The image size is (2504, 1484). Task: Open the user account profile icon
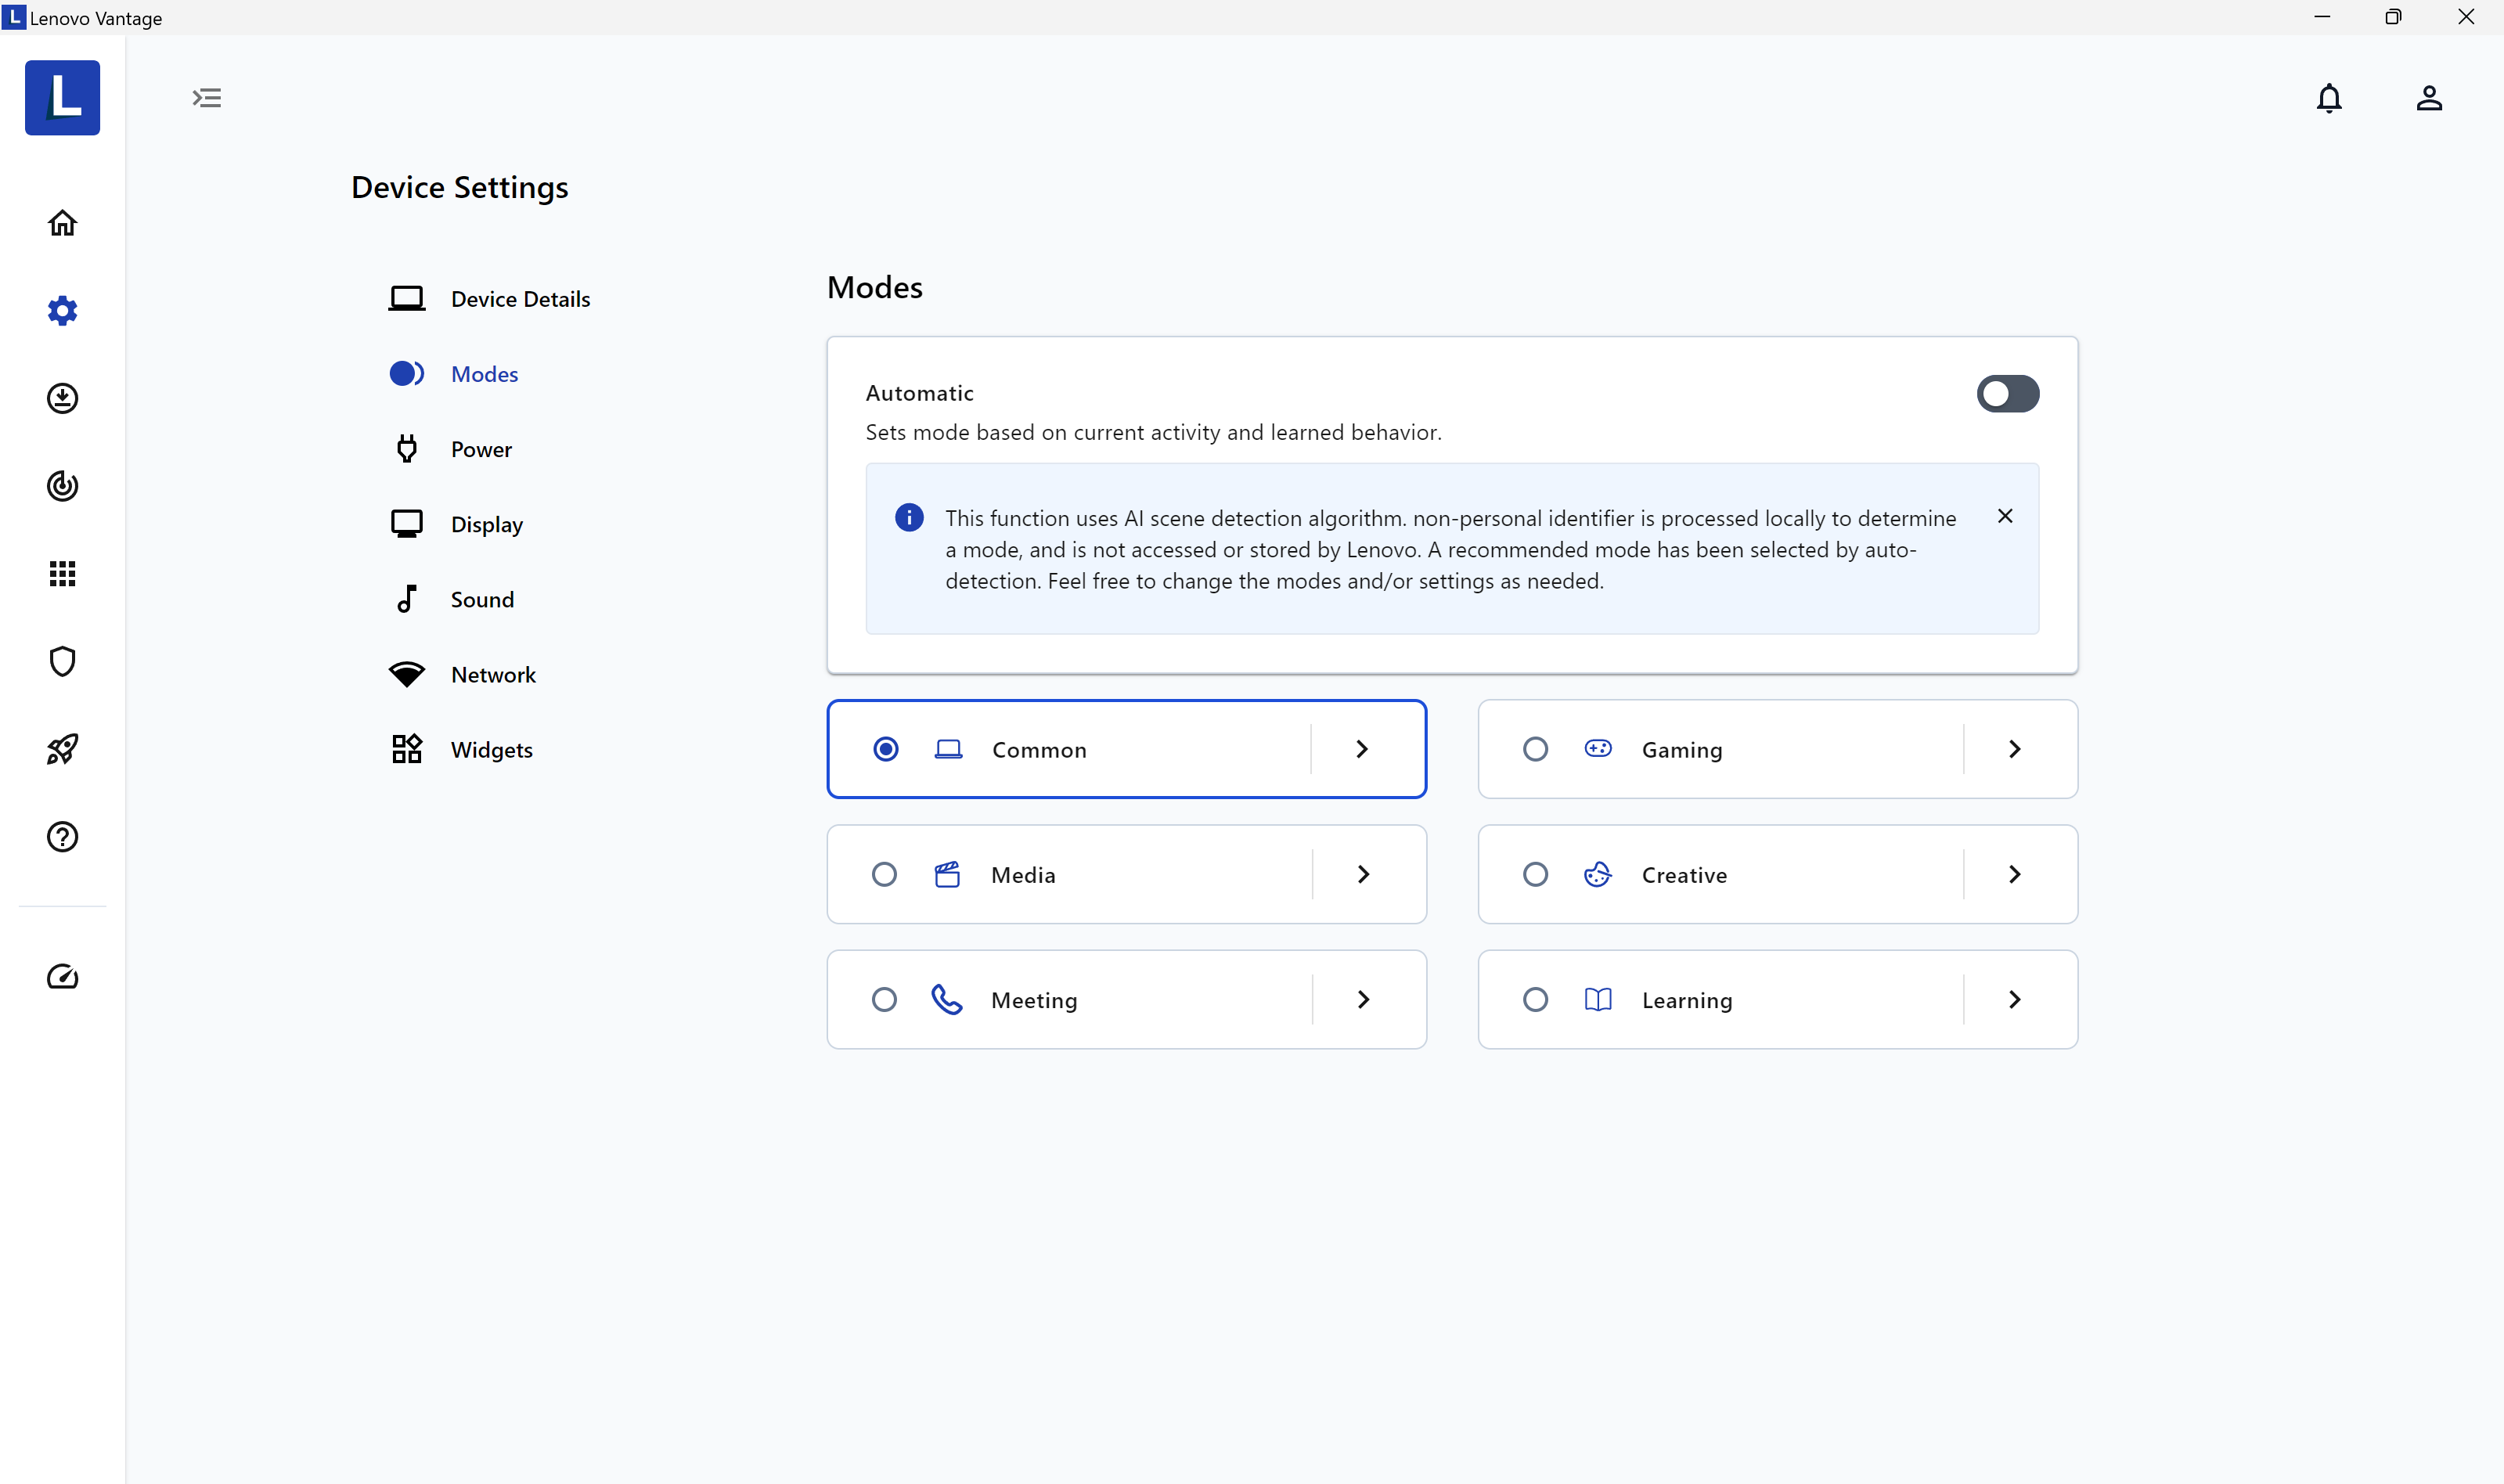(2429, 98)
